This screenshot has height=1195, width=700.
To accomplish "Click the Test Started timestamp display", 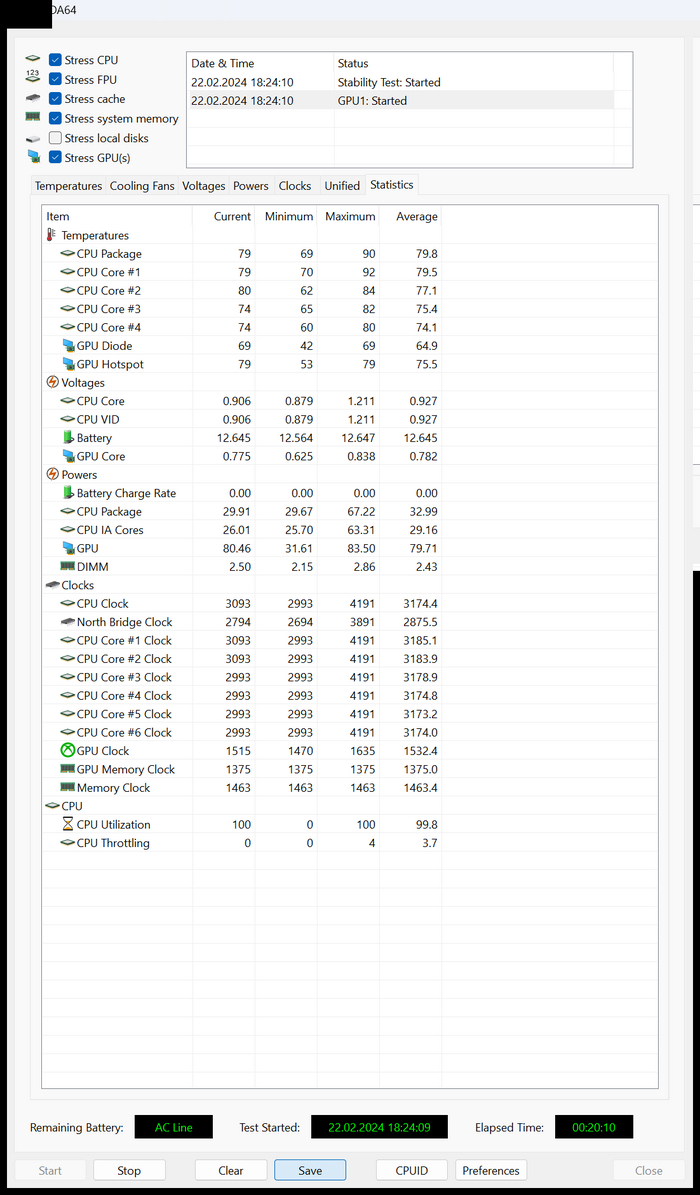I will (379, 1127).
